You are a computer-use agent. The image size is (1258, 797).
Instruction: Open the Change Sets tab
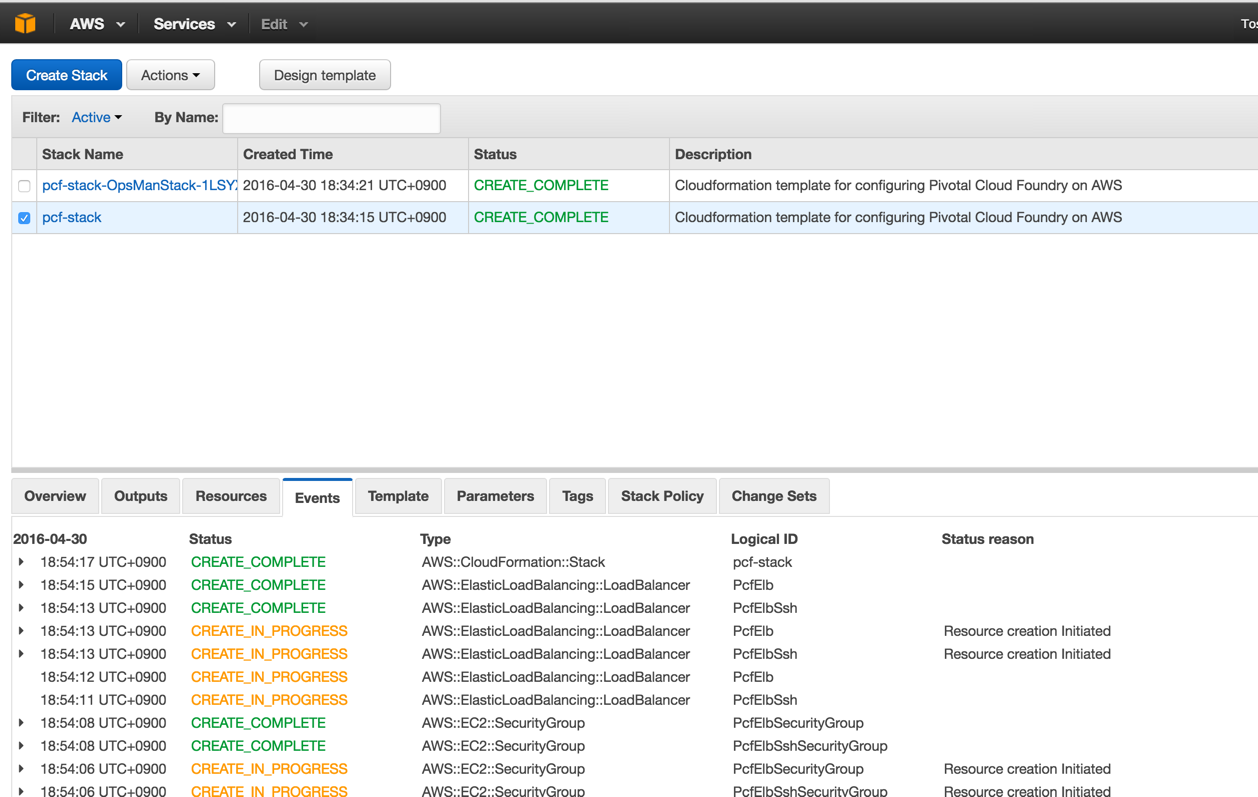tap(774, 496)
